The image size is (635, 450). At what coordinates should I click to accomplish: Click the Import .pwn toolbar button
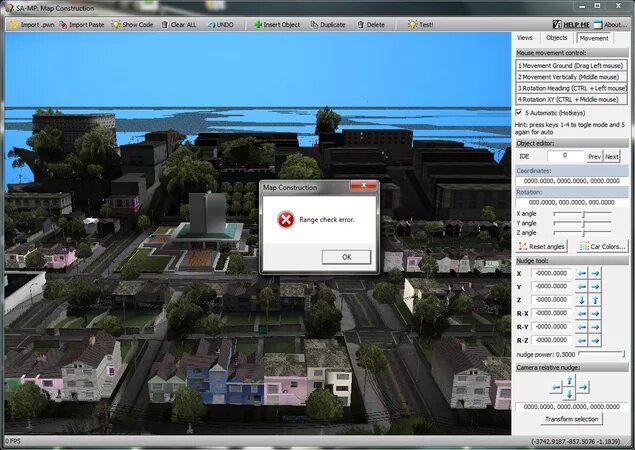31,25
